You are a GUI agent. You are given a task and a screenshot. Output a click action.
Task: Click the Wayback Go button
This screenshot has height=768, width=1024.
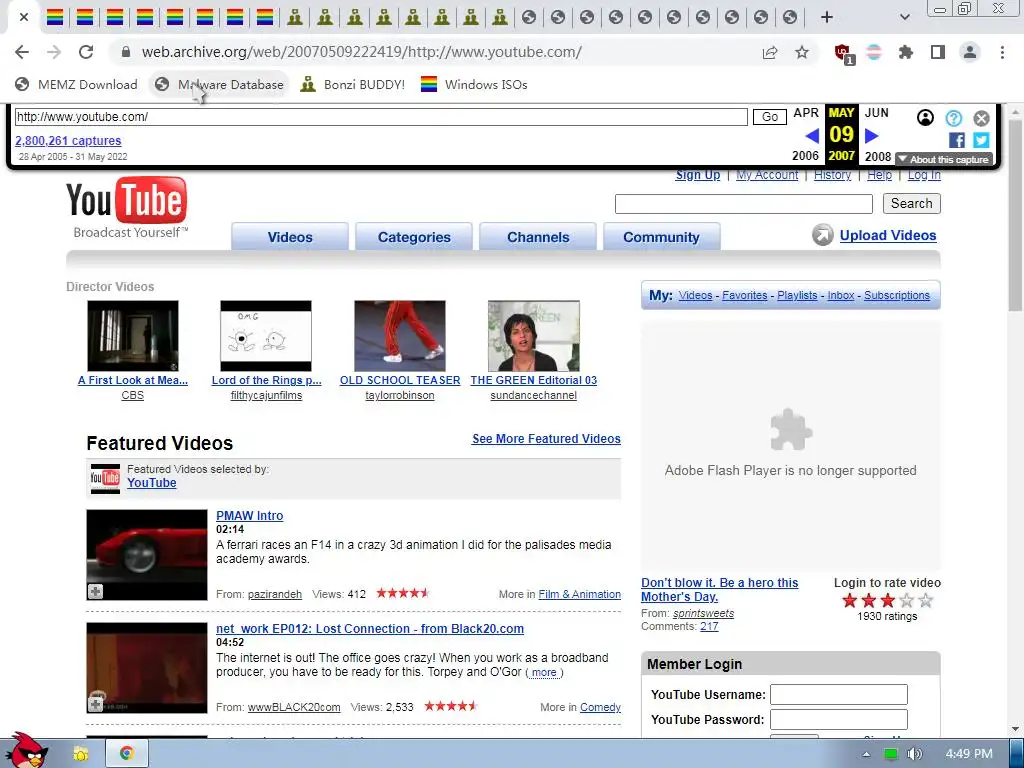coord(770,117)
